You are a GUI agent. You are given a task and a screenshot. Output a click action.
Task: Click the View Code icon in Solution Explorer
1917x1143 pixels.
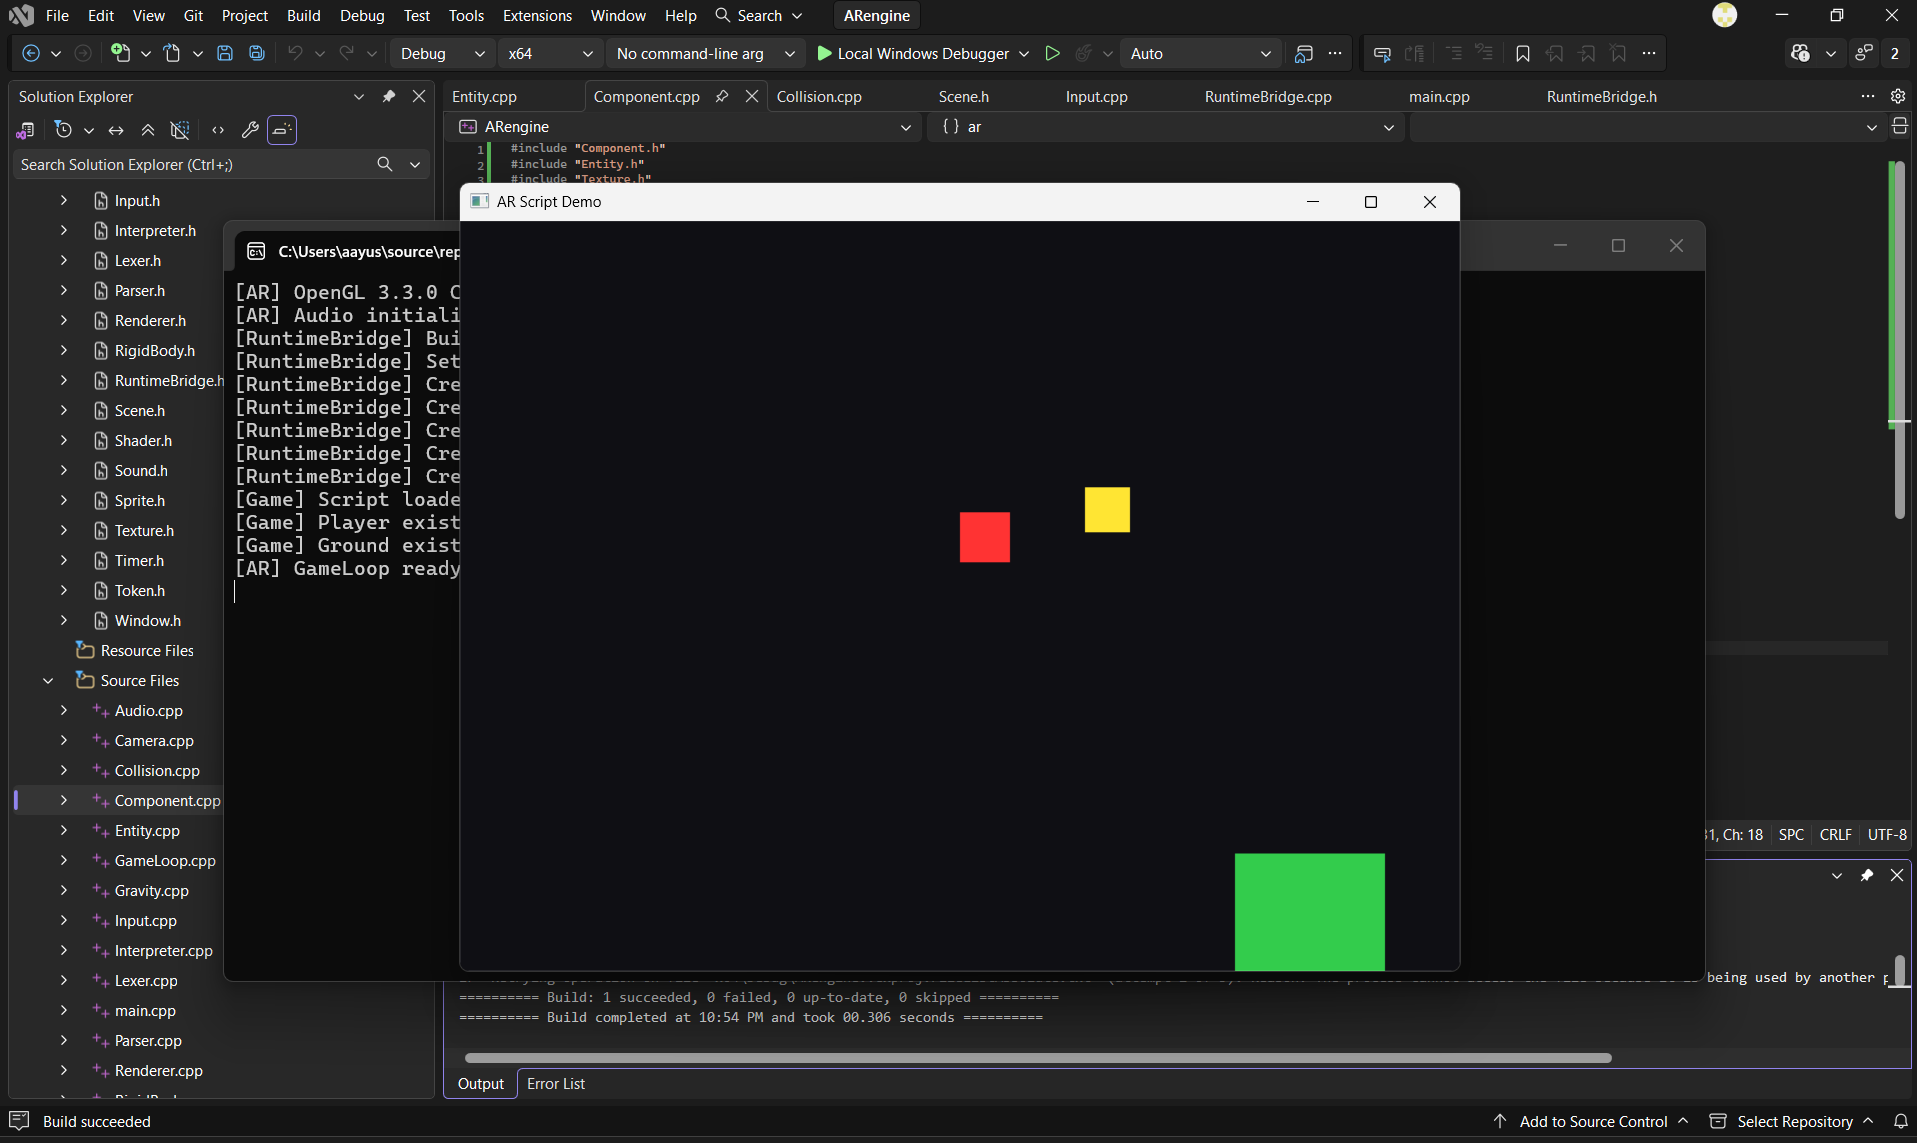218,130
